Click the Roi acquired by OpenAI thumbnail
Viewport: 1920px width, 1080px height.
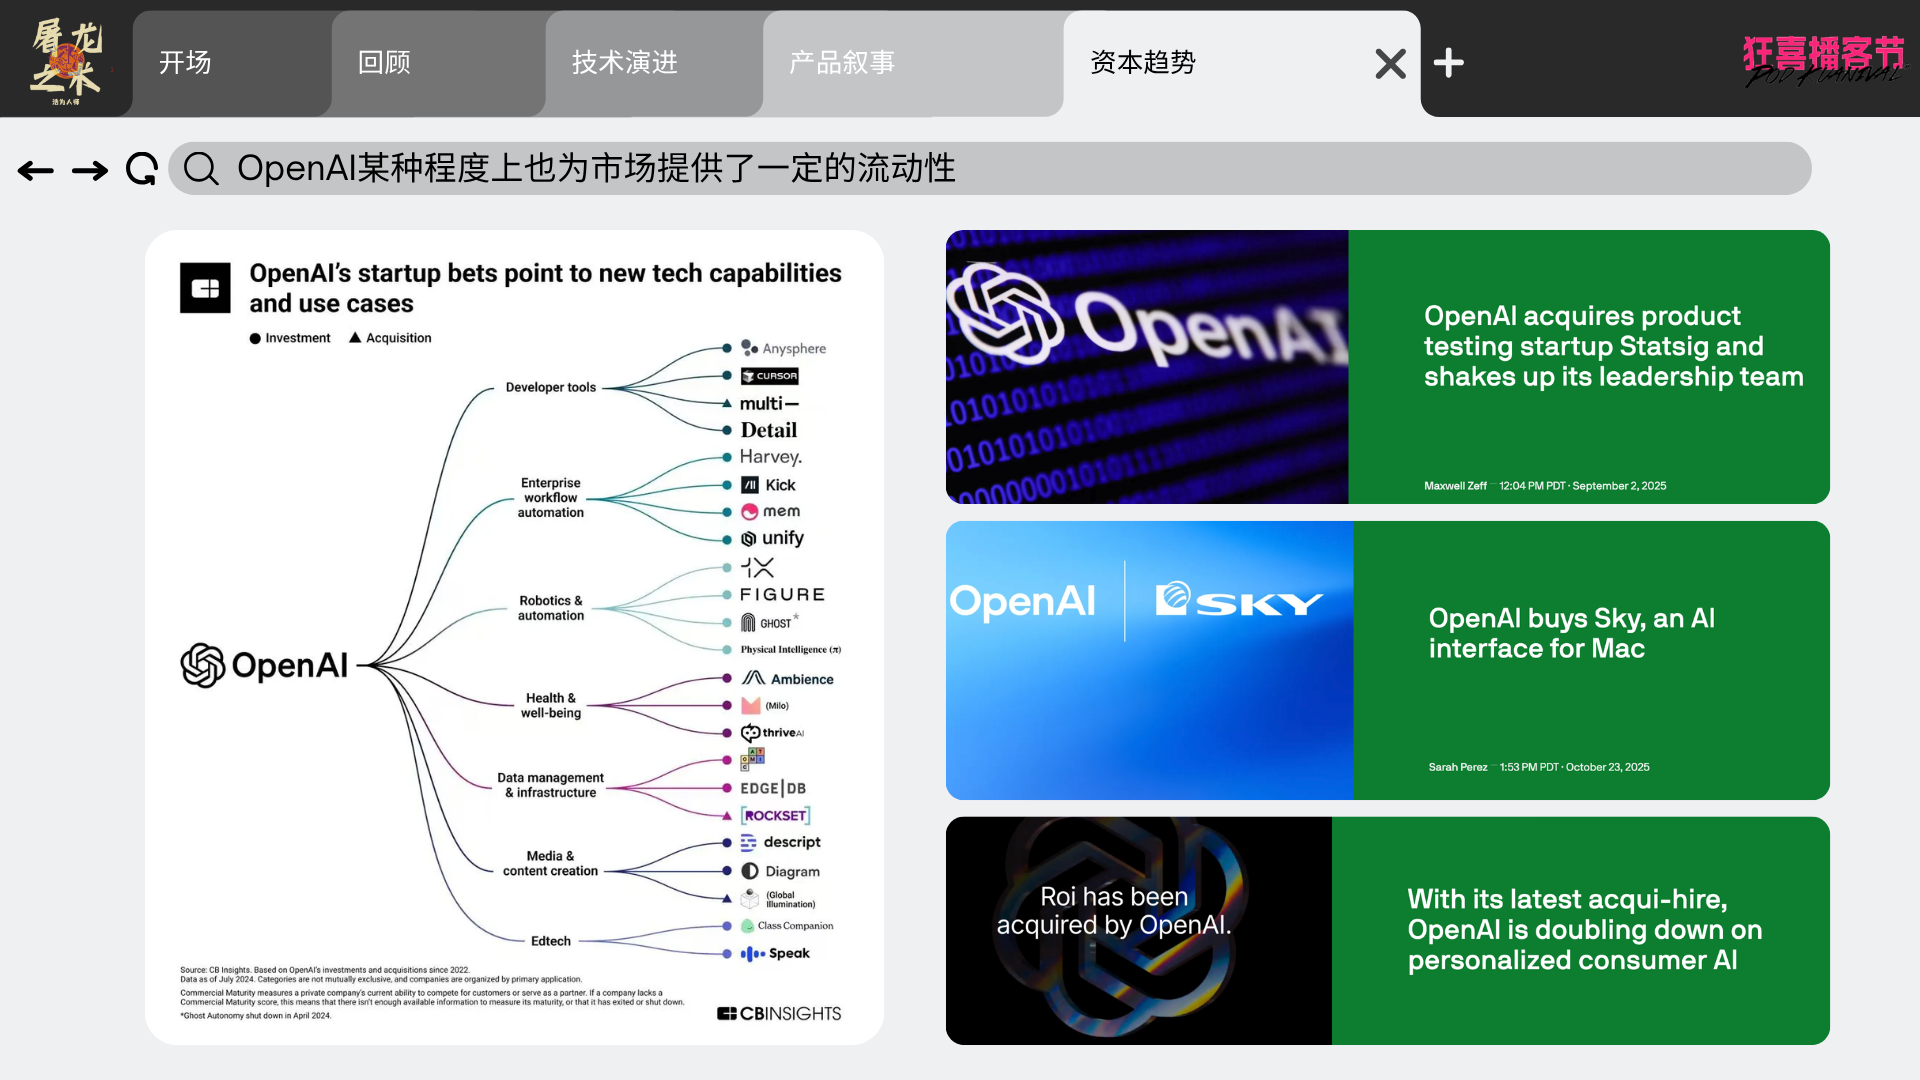pos(1138,930)
